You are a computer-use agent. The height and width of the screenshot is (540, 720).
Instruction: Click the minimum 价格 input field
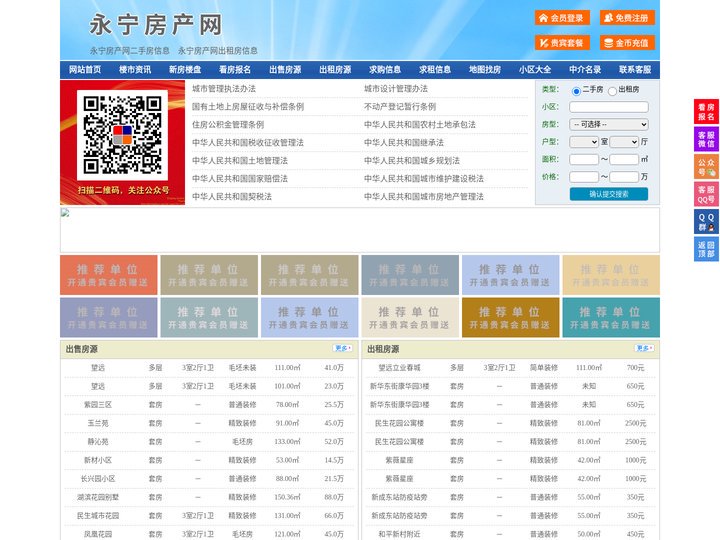(x=584, y=177)
